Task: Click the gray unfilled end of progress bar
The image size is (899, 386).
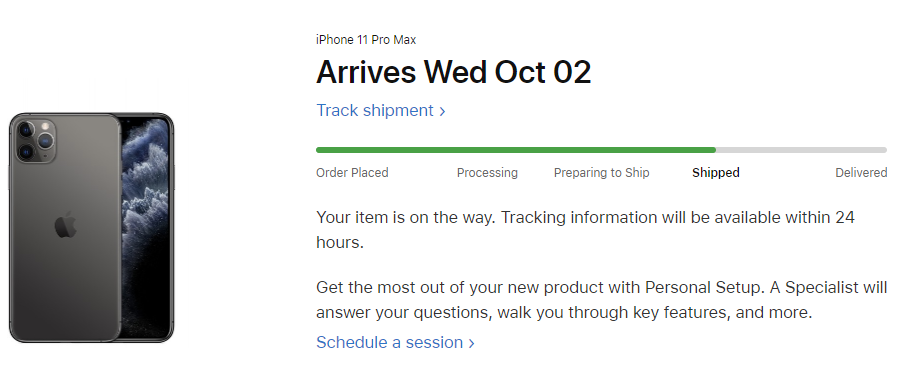Action: 802,150
